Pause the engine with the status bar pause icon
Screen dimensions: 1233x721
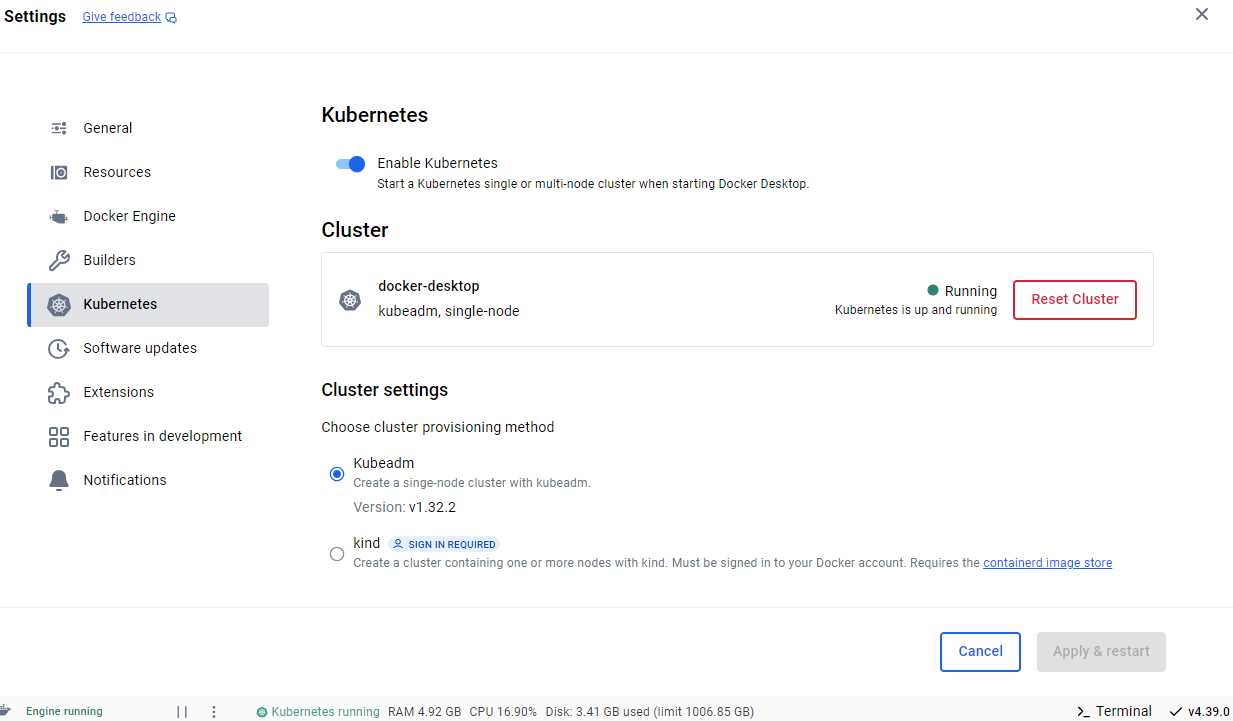pos(182,712)
